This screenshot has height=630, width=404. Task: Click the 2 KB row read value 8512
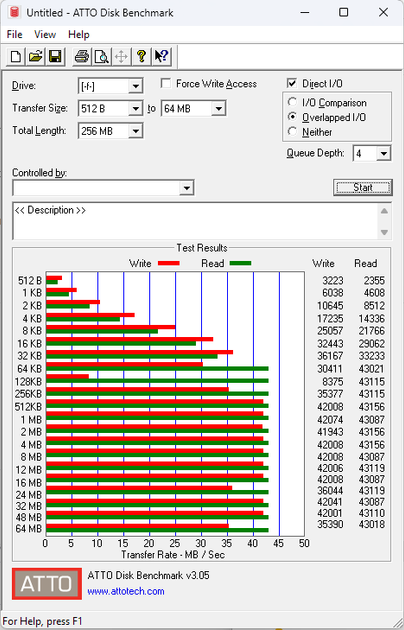374,306
